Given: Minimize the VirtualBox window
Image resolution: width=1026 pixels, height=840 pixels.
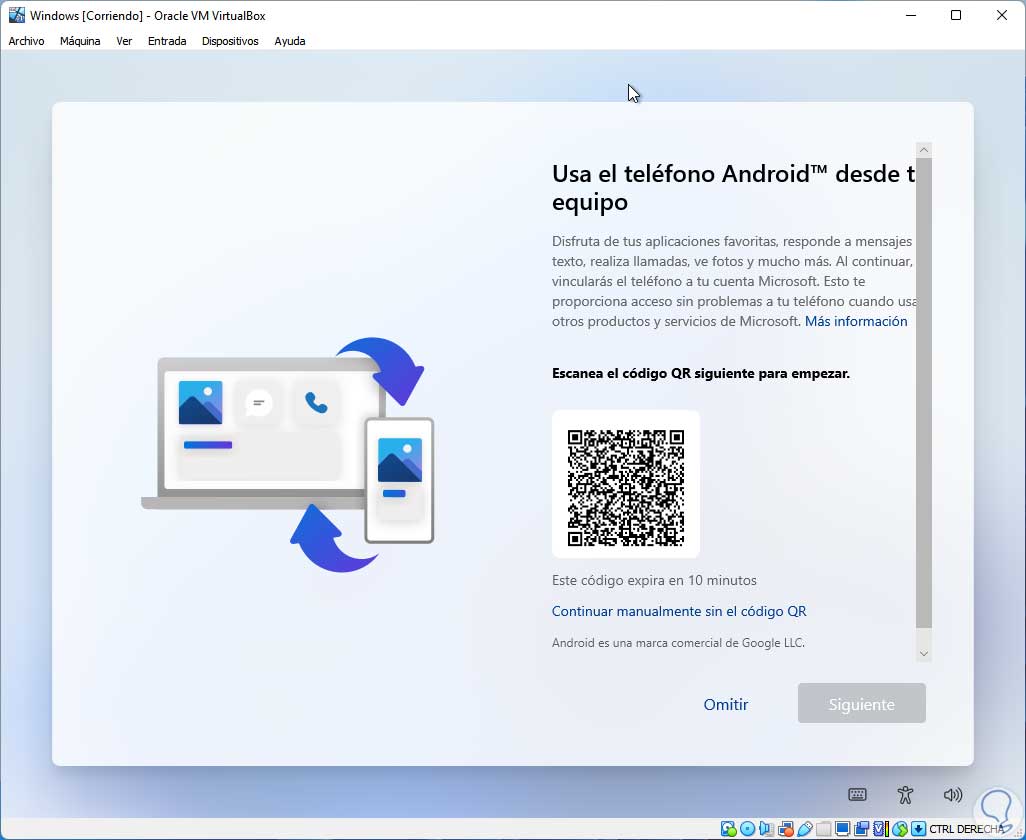Looking at the screenshot, I should pos(911,15).
